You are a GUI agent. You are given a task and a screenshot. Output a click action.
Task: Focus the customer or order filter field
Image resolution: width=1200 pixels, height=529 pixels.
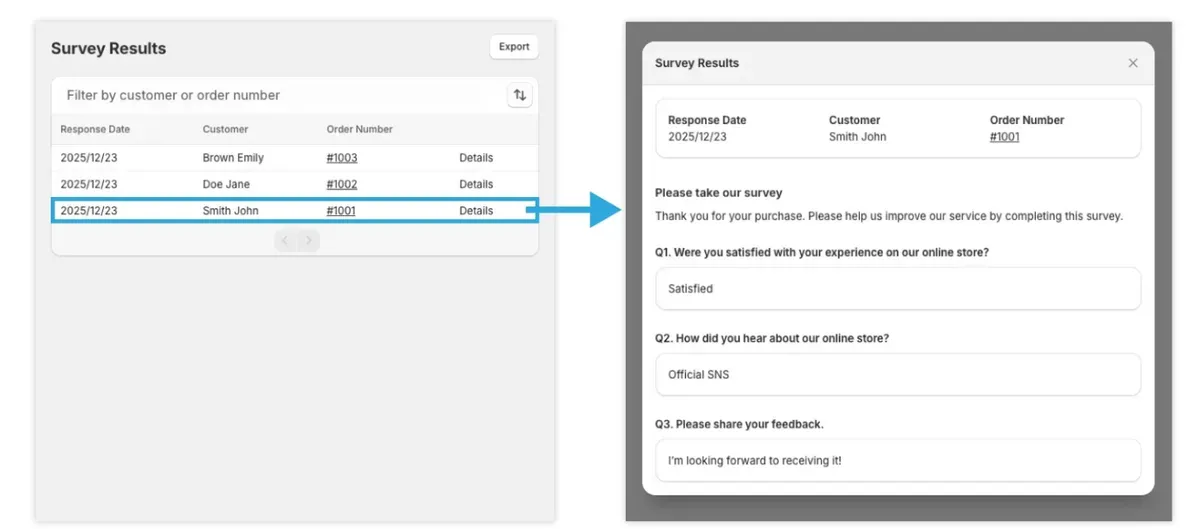click(x=280, y=95)
